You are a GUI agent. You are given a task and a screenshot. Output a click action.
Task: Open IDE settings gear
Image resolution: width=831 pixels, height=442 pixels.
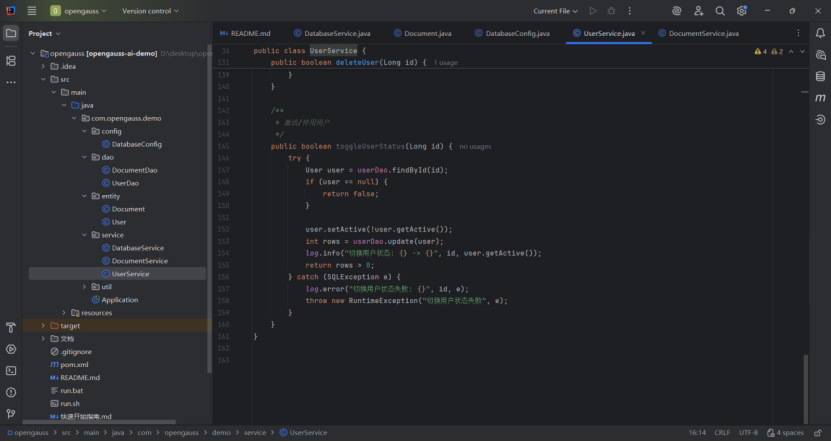pyautogui.click(x=741, y=11)
